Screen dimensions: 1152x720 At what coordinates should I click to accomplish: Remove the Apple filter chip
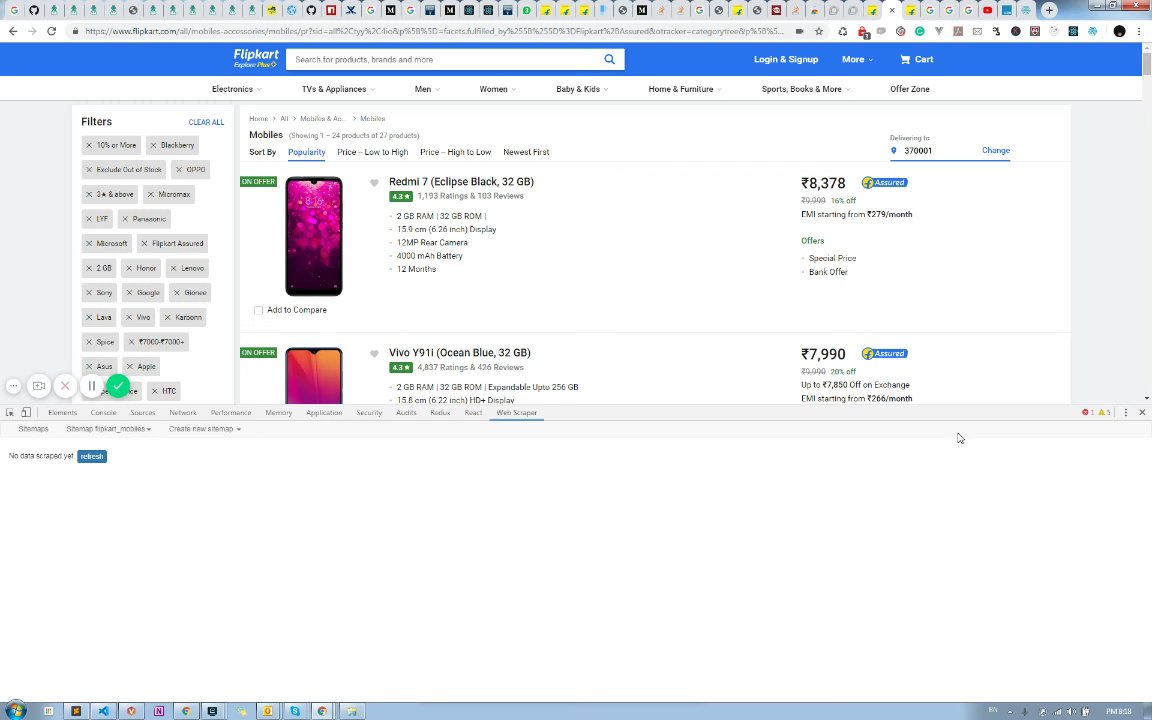pos(130,367)
